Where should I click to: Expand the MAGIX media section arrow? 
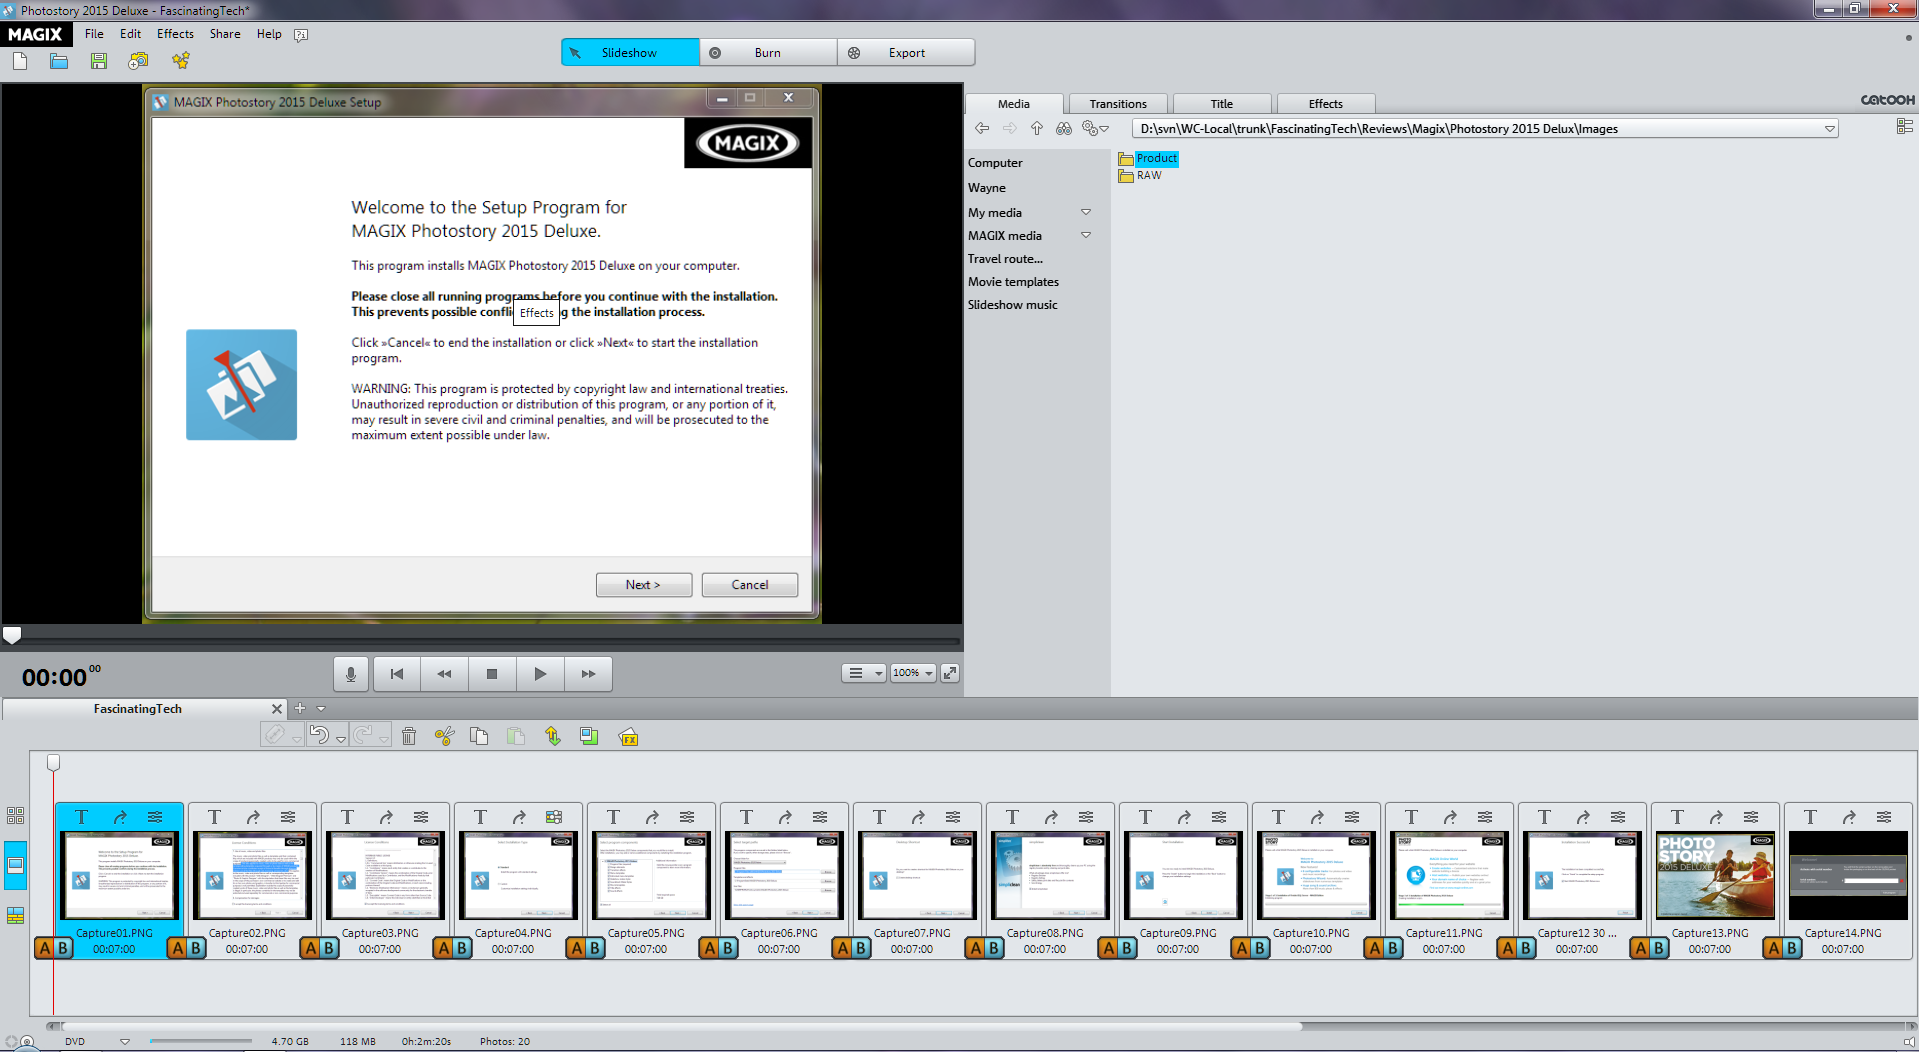click(1086, 235)
